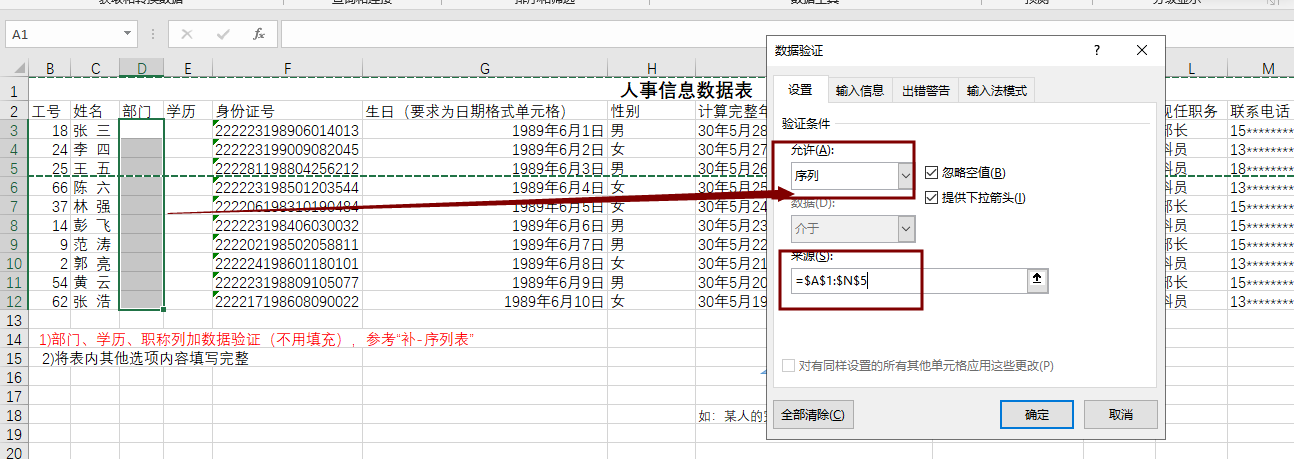
Task: Click the 取消 button
Action: [x=1120, y=414]
